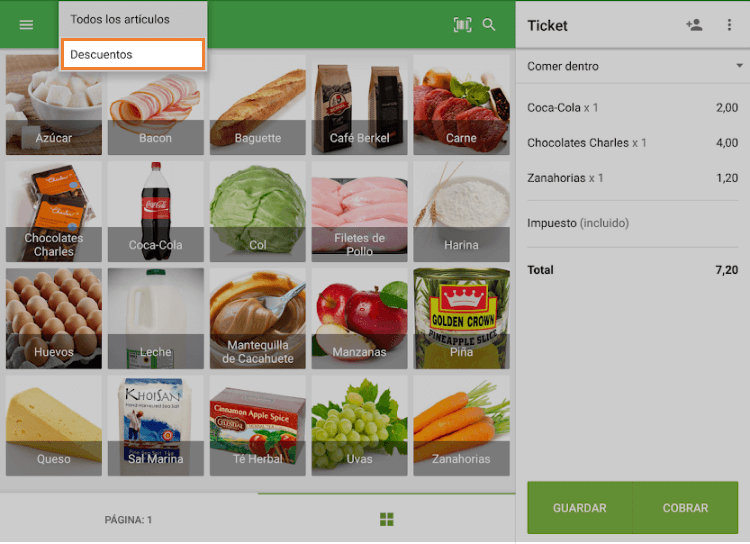The image size is (750, 544).
Task: Tap the Manzanas product tile
Action: pyautogui.click(x=359, y=318)
